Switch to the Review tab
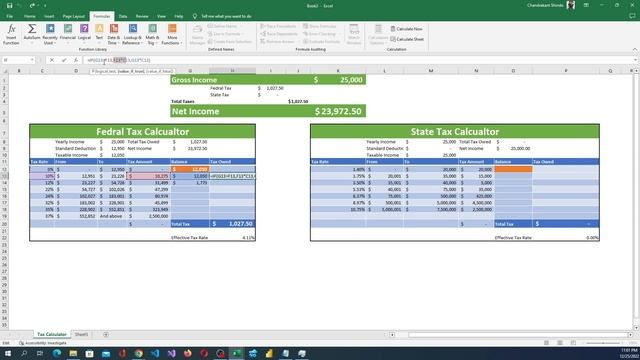640x360 pixels. 142,16
